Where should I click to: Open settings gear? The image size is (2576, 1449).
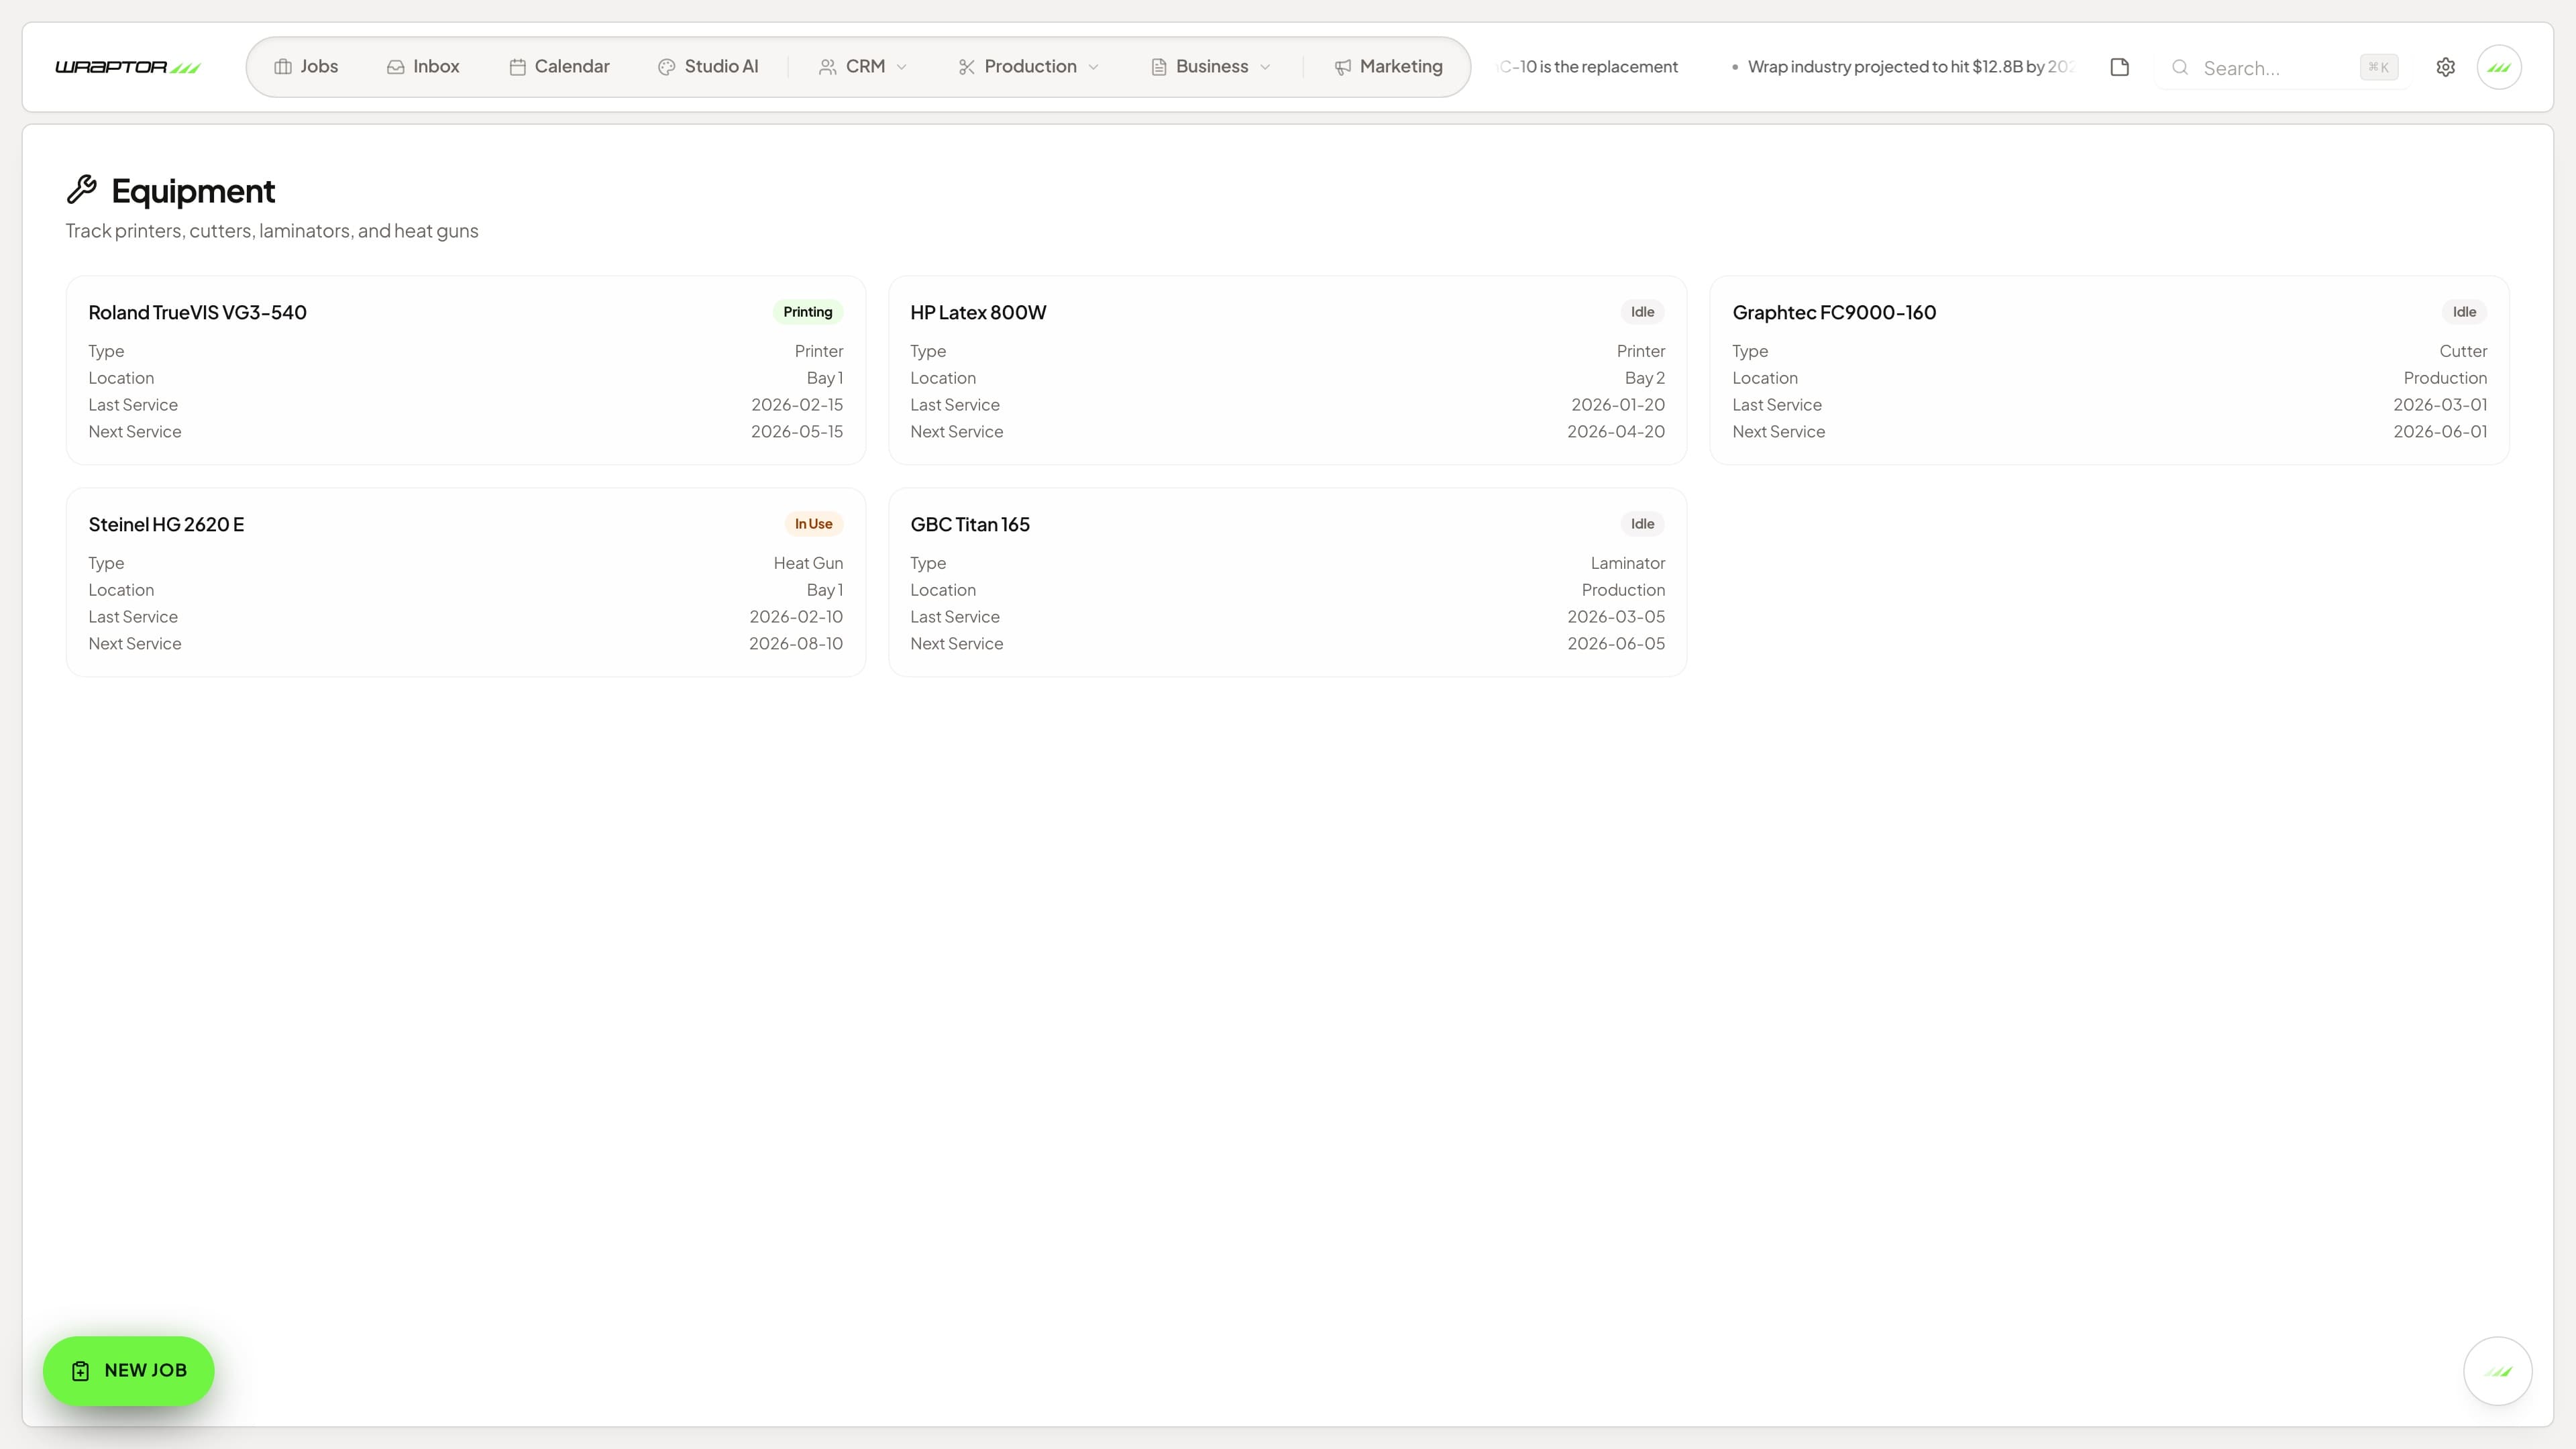2445,67
